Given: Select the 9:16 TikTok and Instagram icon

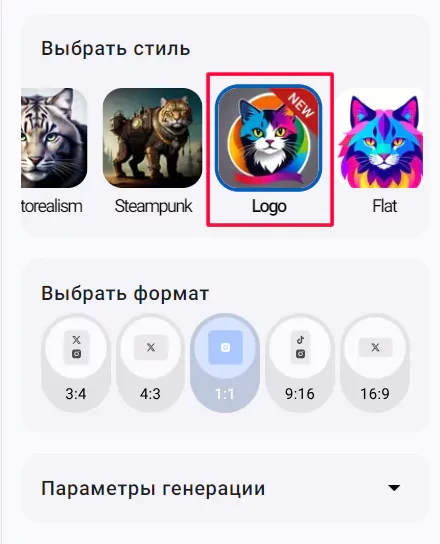Looking at the screenshot, I should [301, 347].
